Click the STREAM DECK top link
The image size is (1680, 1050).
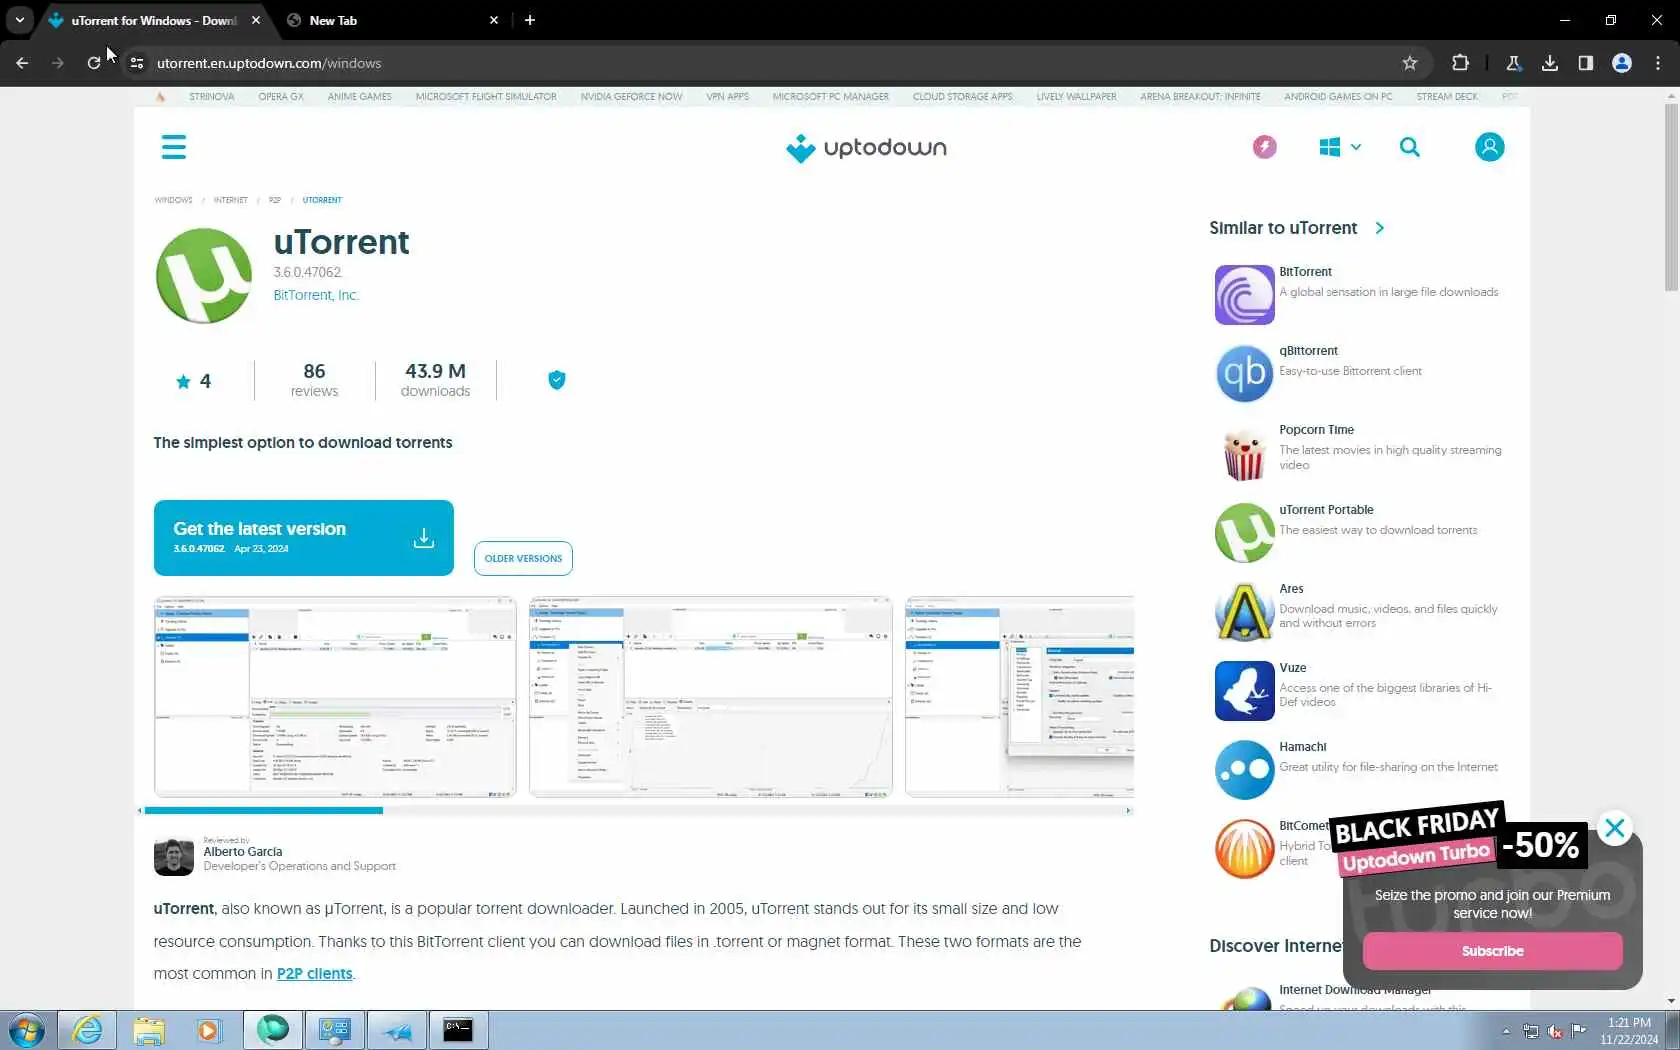1447,97
